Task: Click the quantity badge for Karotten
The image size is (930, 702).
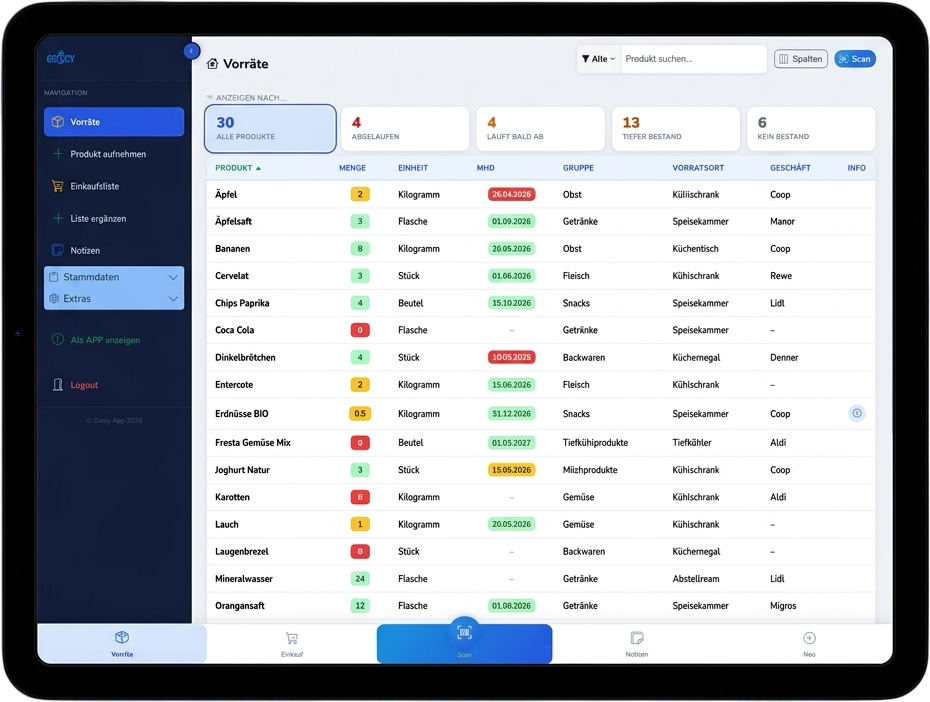Action: pyautogui.click(x=360, y=497)
